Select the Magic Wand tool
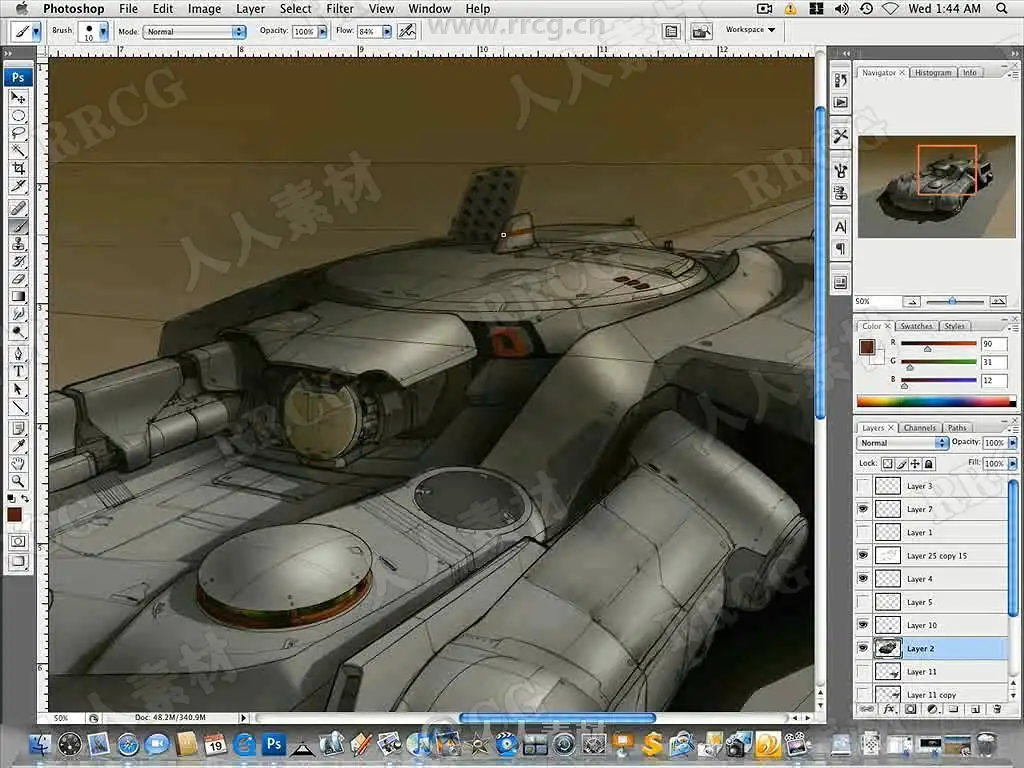 [x=18, y=150]
